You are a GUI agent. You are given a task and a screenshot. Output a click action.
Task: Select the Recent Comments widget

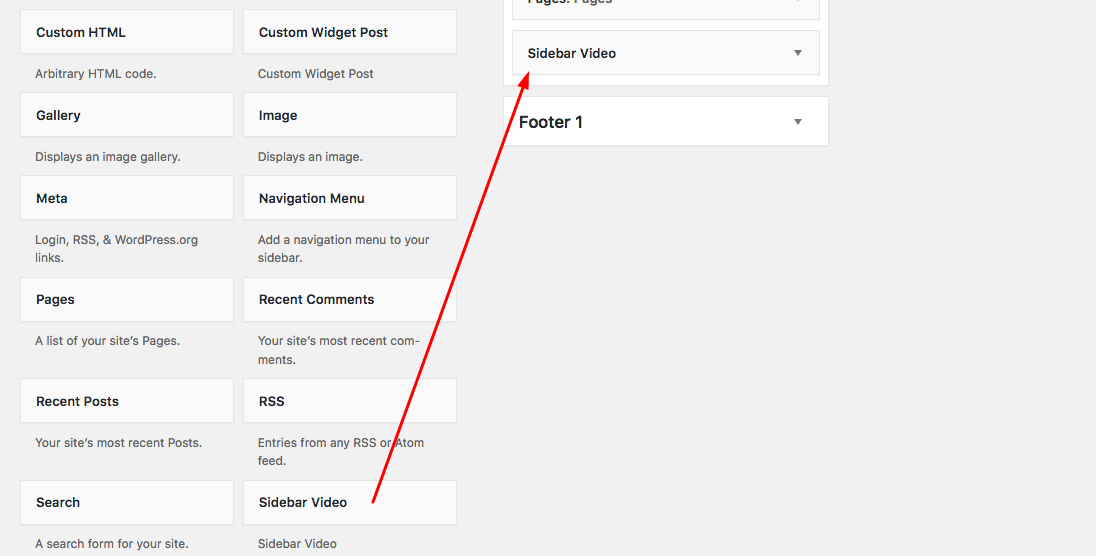tap(316, 299)
